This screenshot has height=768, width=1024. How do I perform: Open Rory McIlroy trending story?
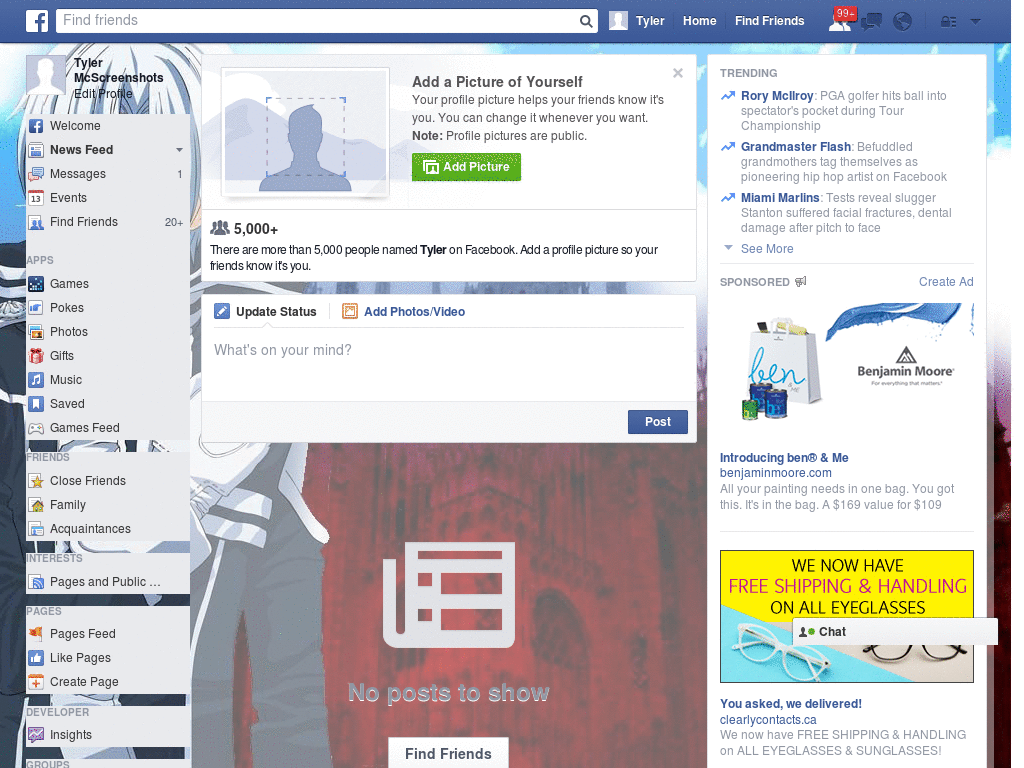click(777, 96)
